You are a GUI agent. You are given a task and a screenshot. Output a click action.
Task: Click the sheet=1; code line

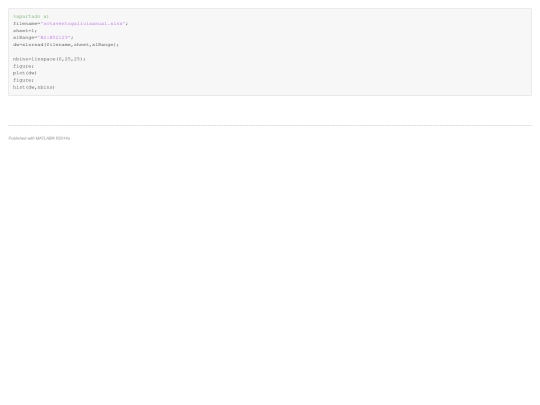pos(25,31)
